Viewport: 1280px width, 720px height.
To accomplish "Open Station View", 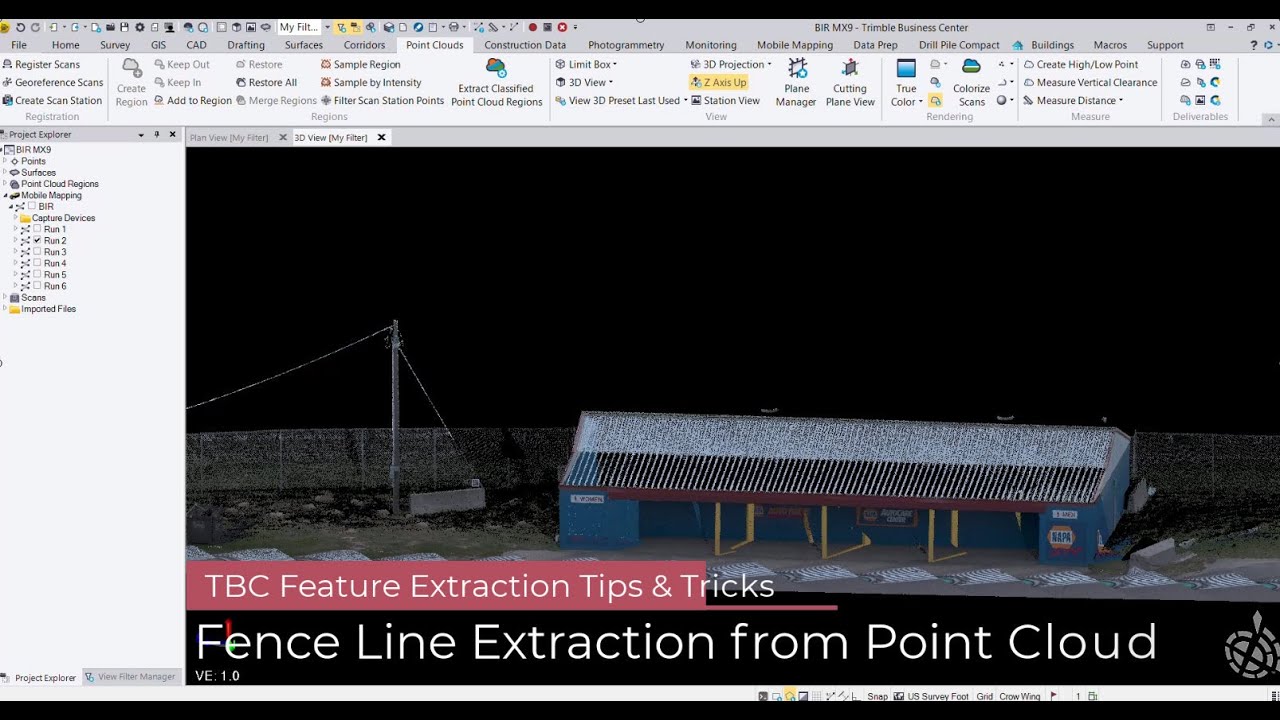I will pos(725,100).
